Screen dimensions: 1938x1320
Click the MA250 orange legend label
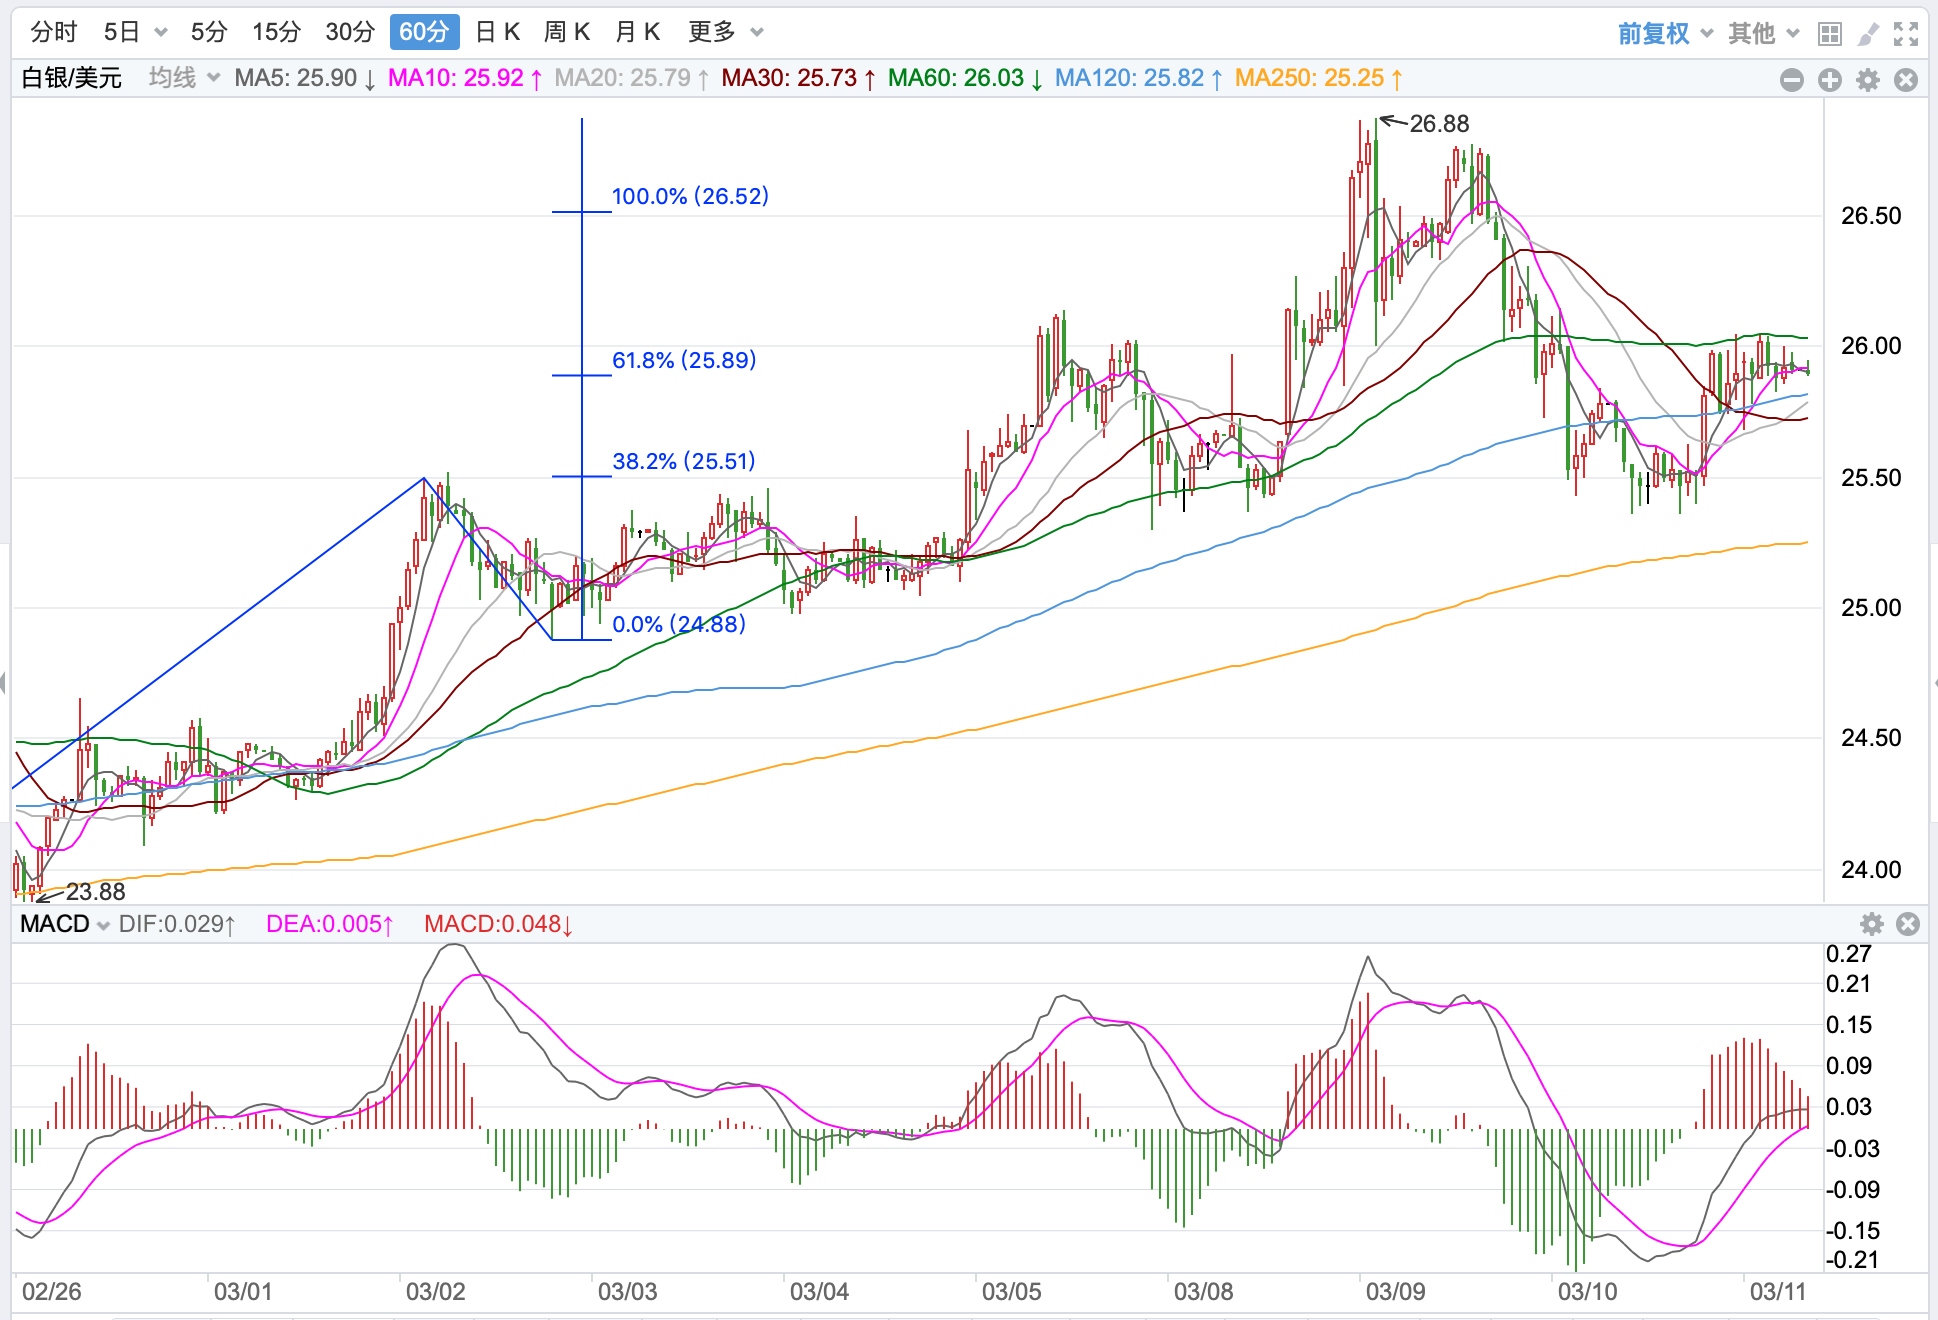coord(1318,78)
